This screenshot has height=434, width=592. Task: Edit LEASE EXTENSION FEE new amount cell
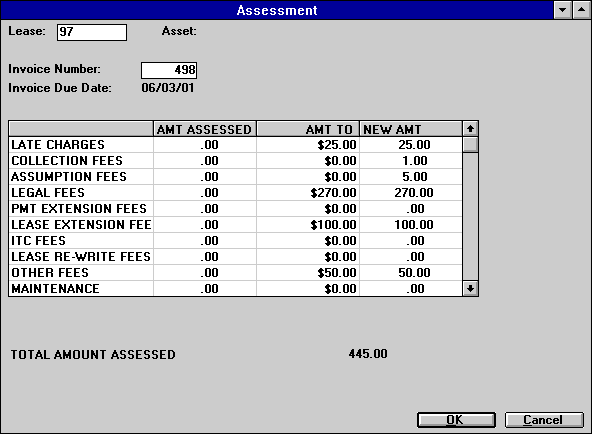click(x=411, y=225)
